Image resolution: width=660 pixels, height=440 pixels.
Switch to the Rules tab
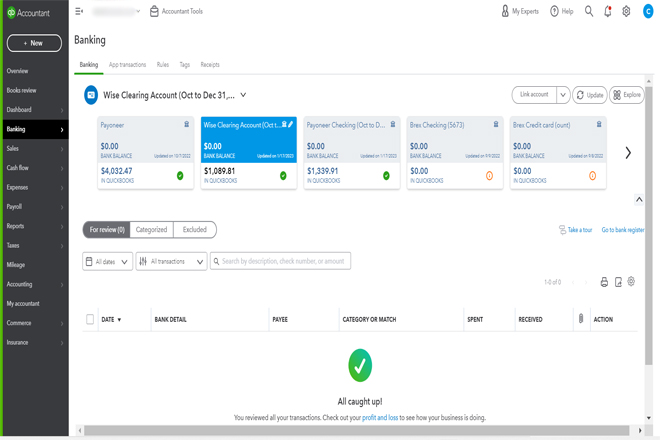click(x=162, y=65)
